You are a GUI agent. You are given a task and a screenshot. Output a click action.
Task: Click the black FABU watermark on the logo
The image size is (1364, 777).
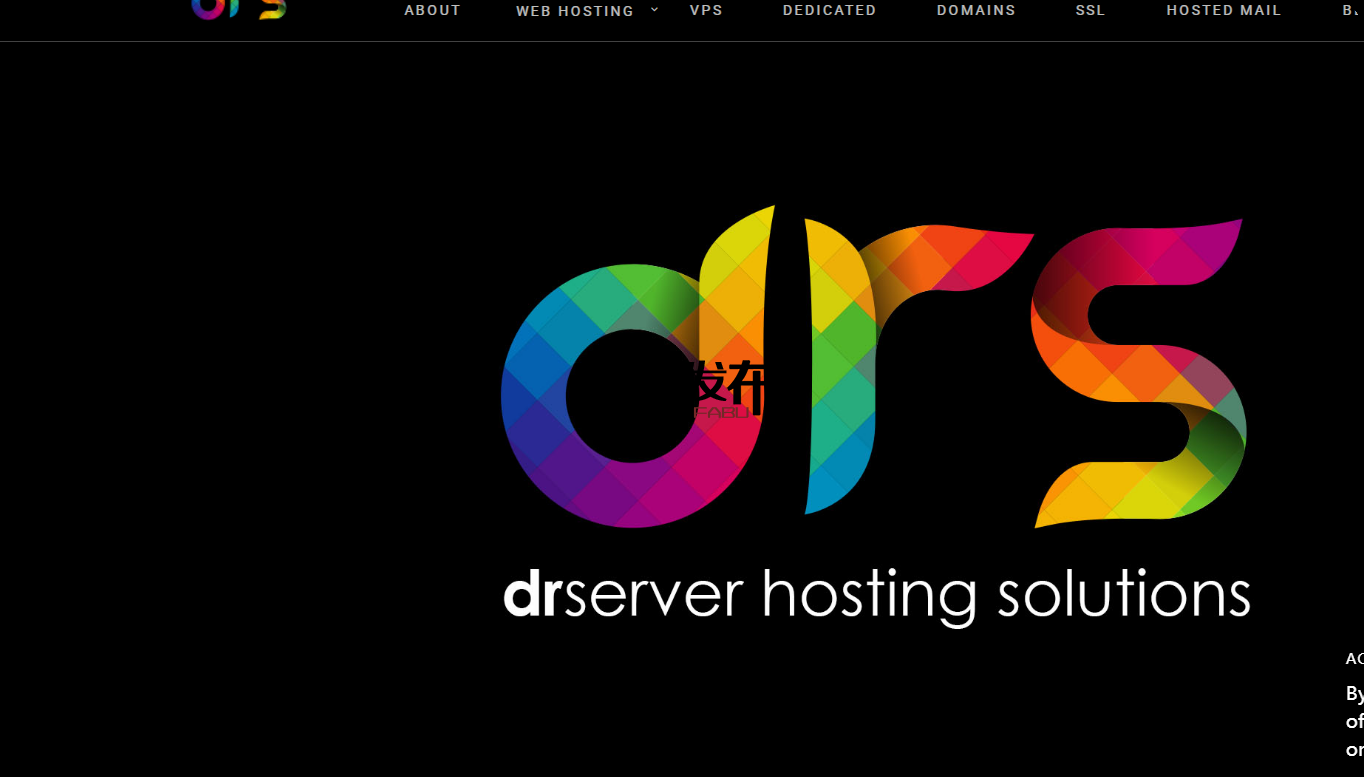pyautogui.click(x=722, y=390)
